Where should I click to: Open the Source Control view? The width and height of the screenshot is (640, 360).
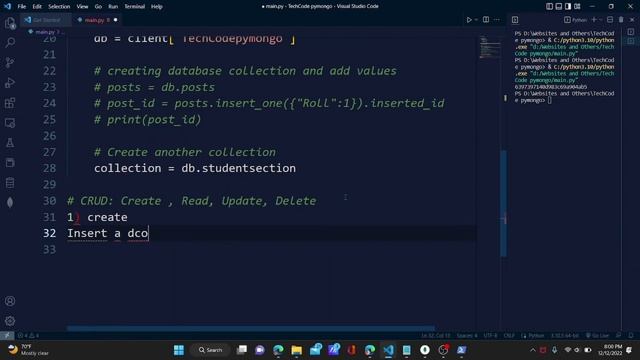[x=10, y=62]
